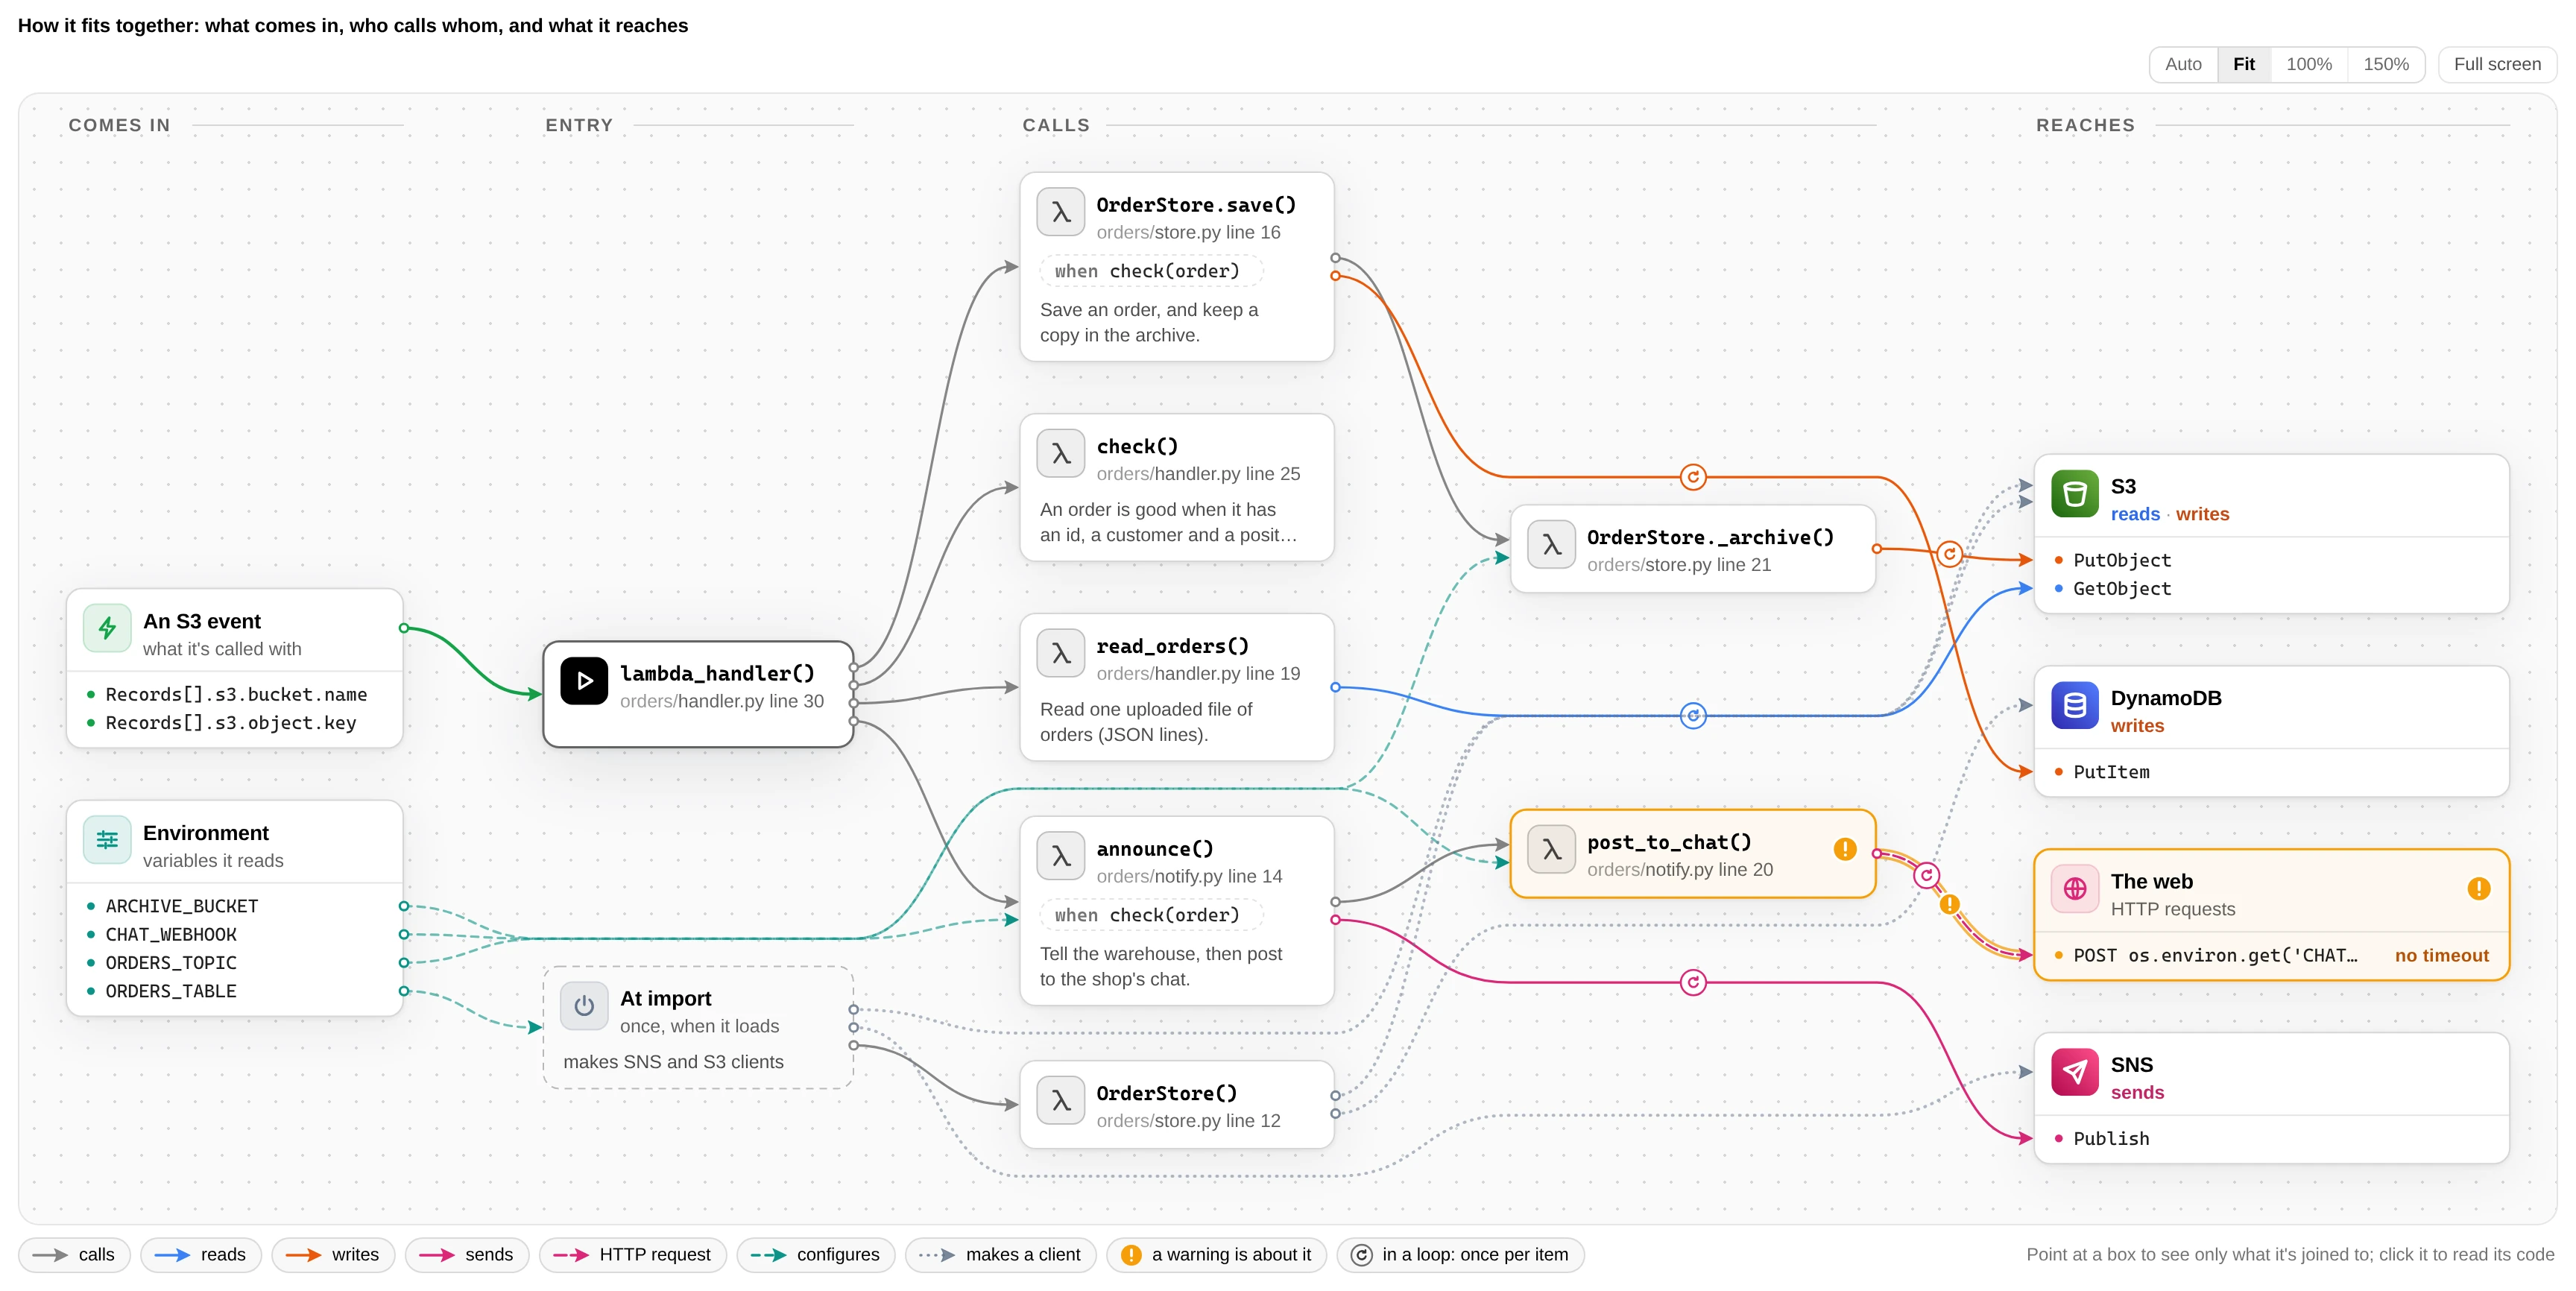Click 'when check(order)' condition in announce()

1151,915
